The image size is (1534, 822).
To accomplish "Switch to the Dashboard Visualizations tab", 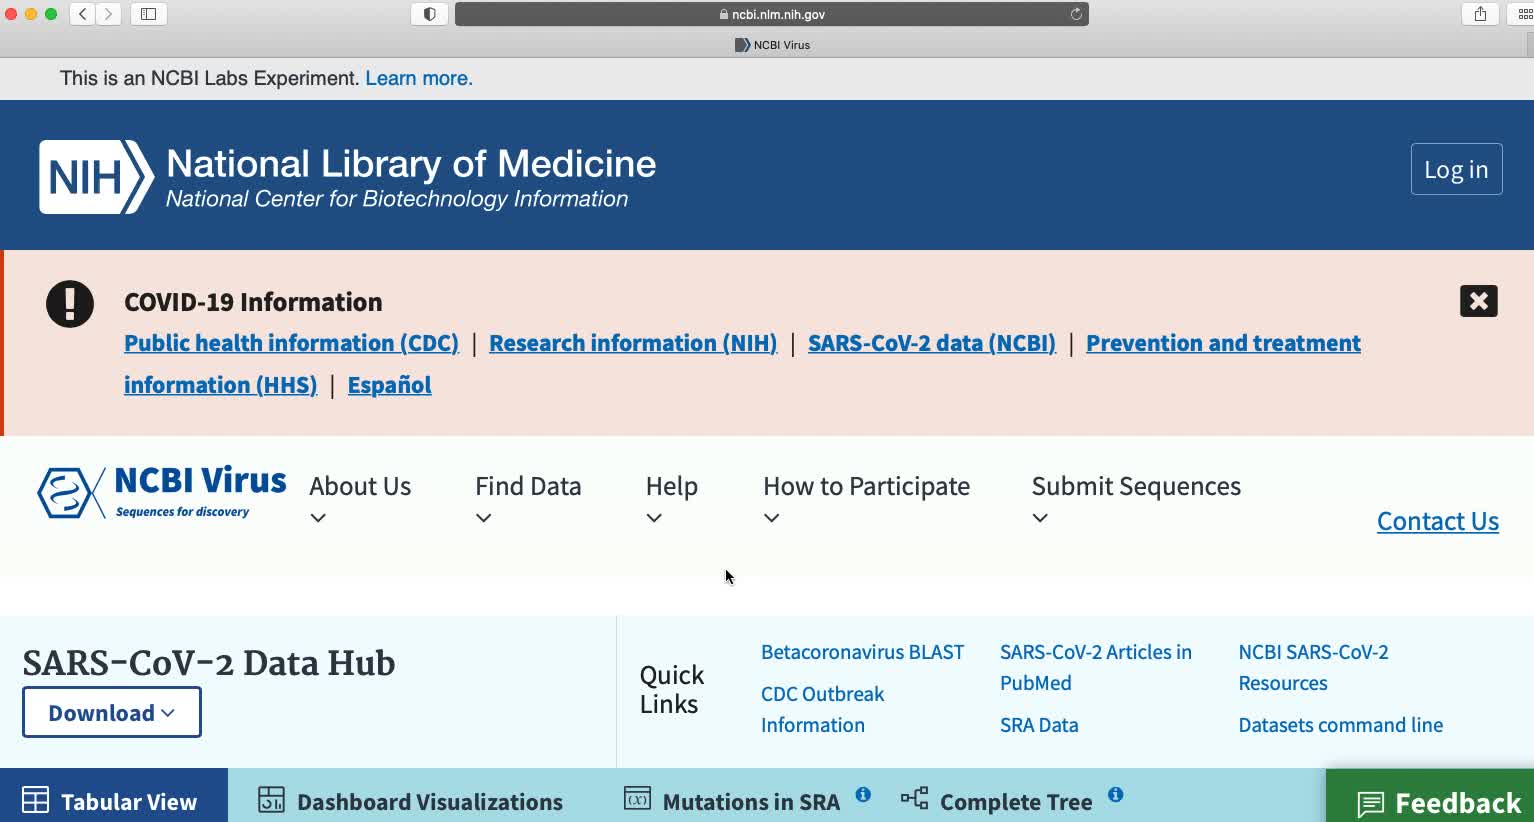I will pos(410,801).
